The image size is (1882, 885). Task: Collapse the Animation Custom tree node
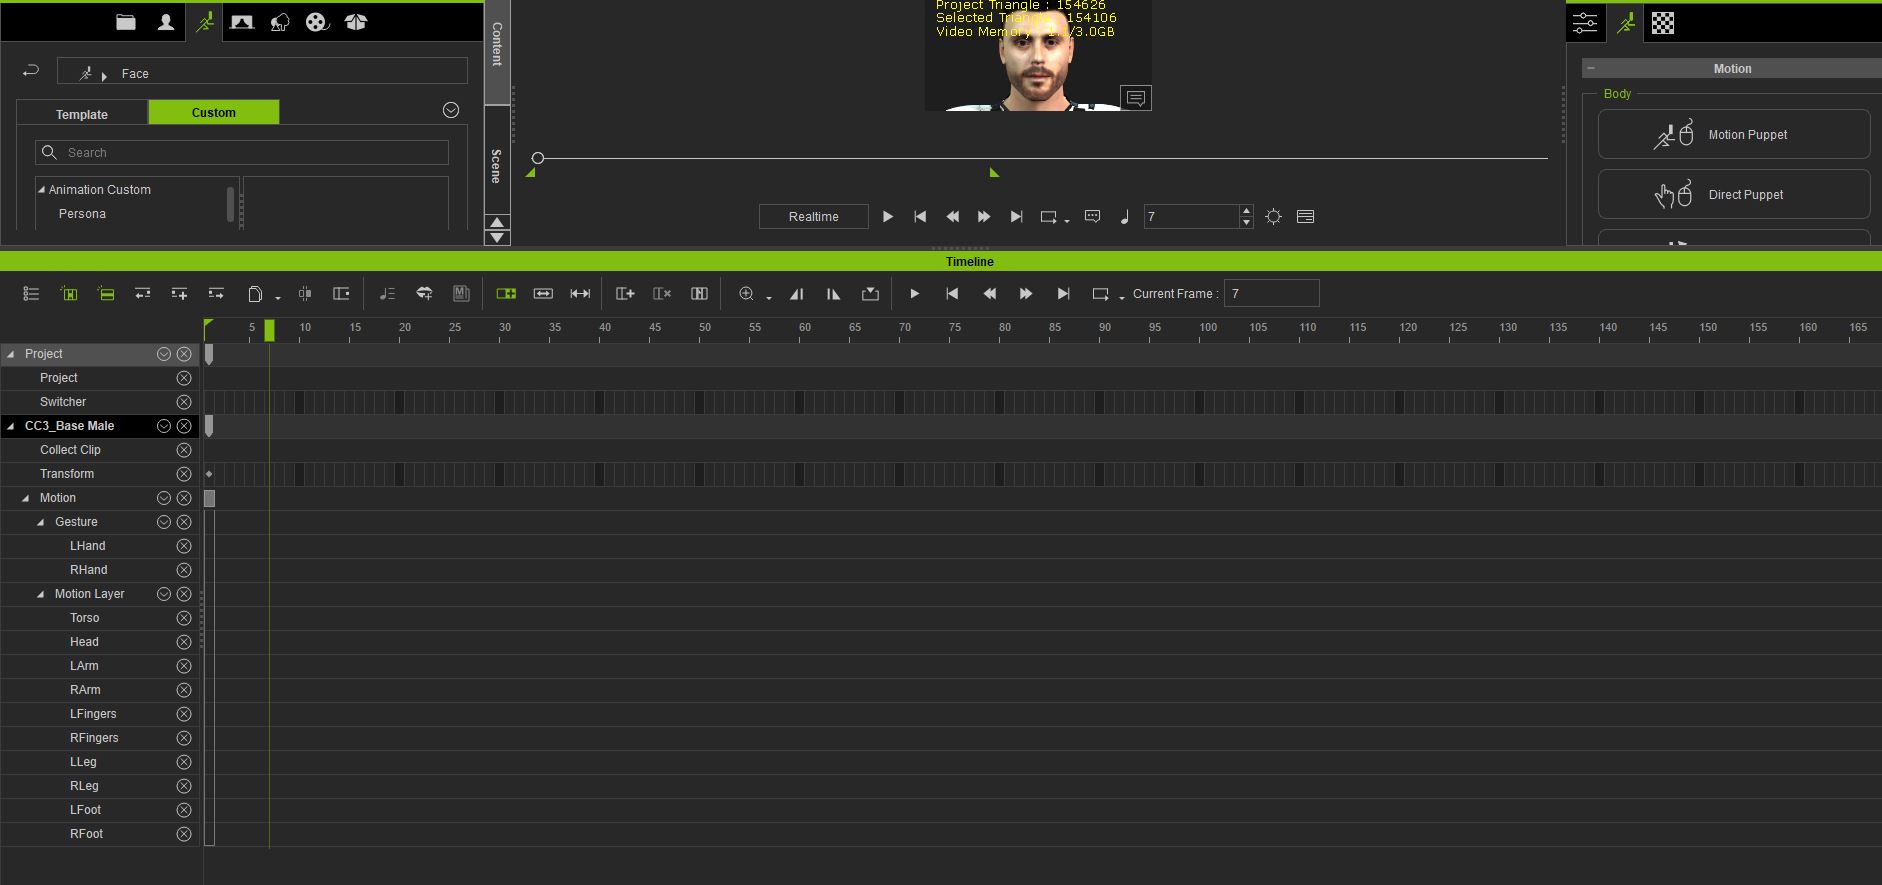42,189
